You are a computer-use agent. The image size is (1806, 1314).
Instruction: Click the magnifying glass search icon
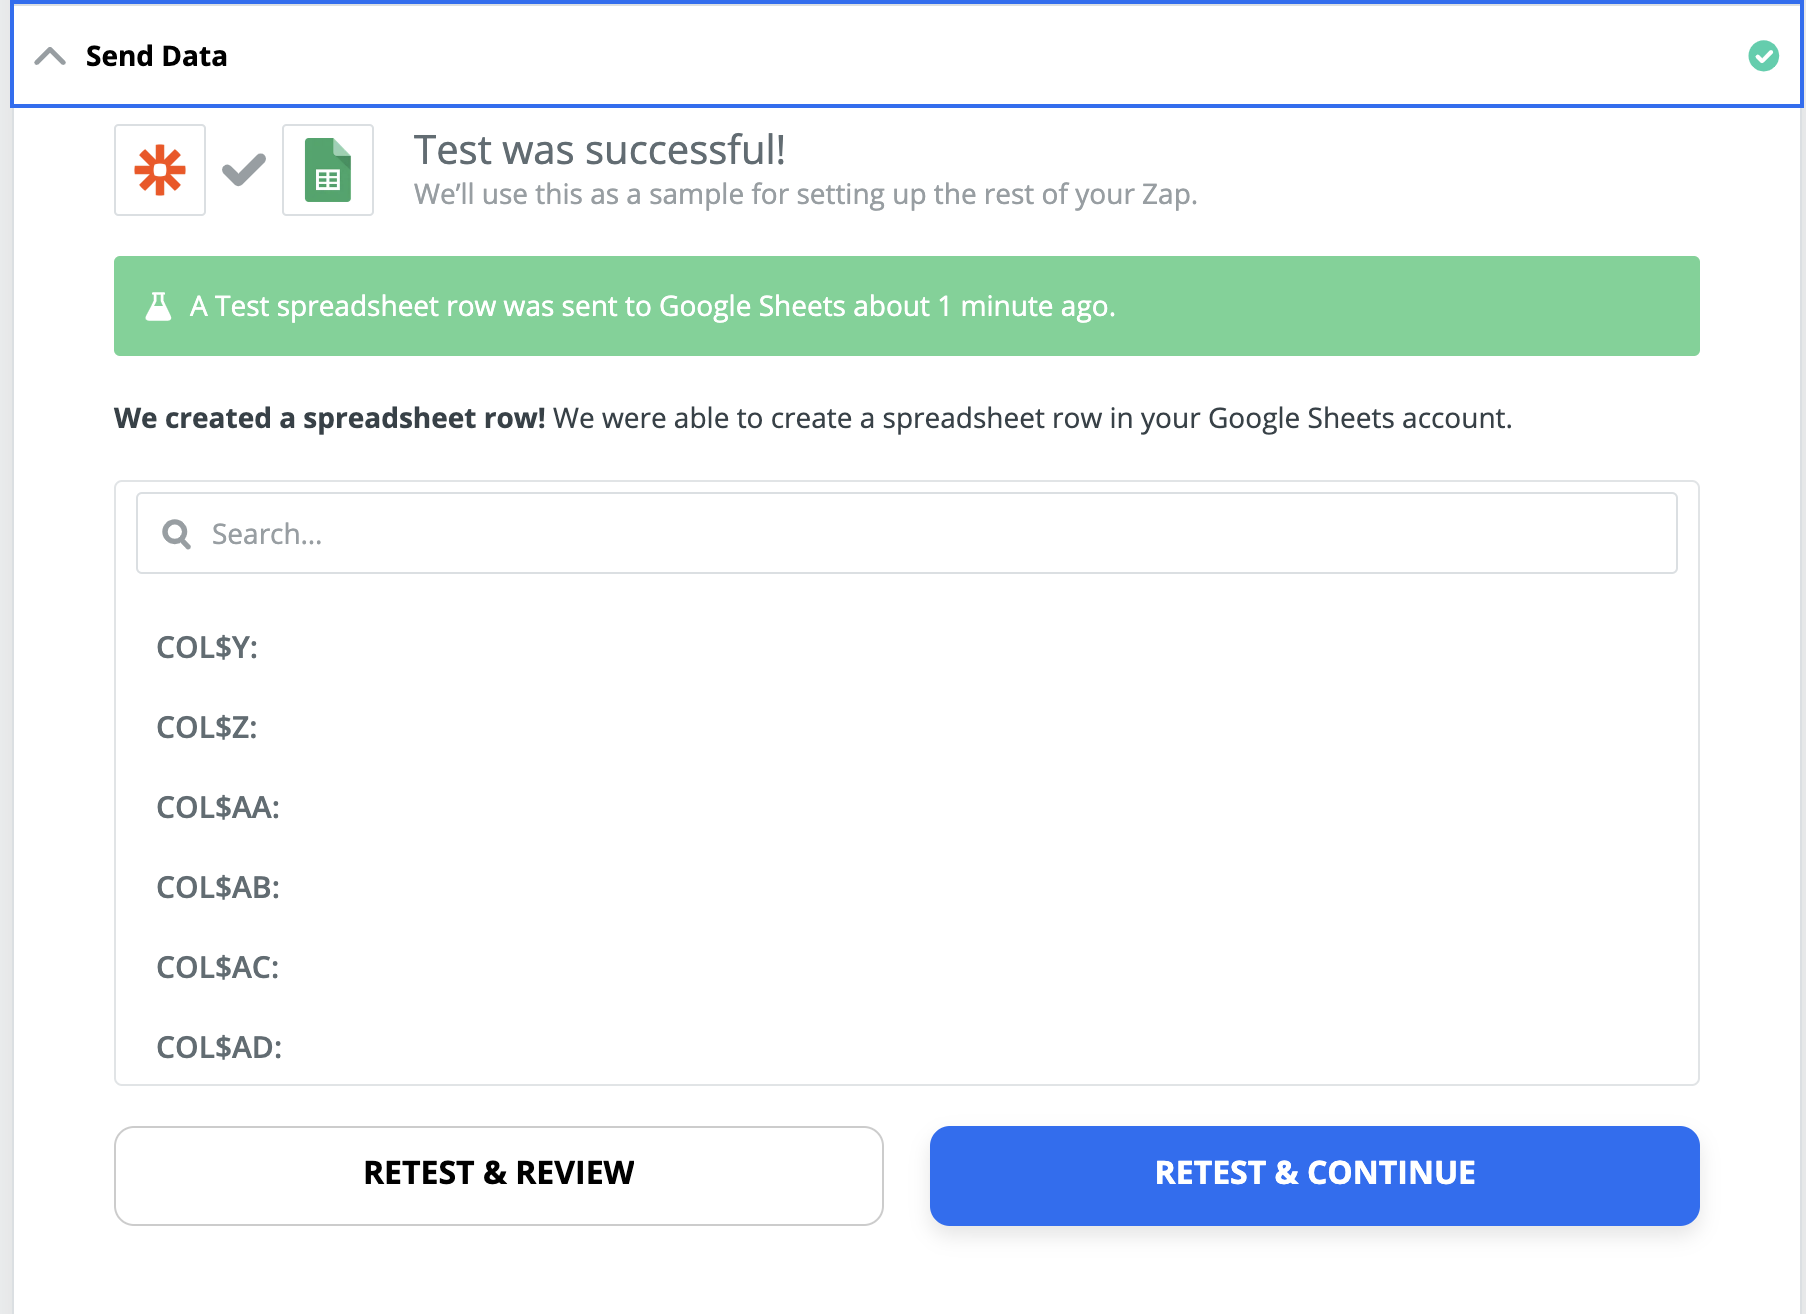point(177,534)
